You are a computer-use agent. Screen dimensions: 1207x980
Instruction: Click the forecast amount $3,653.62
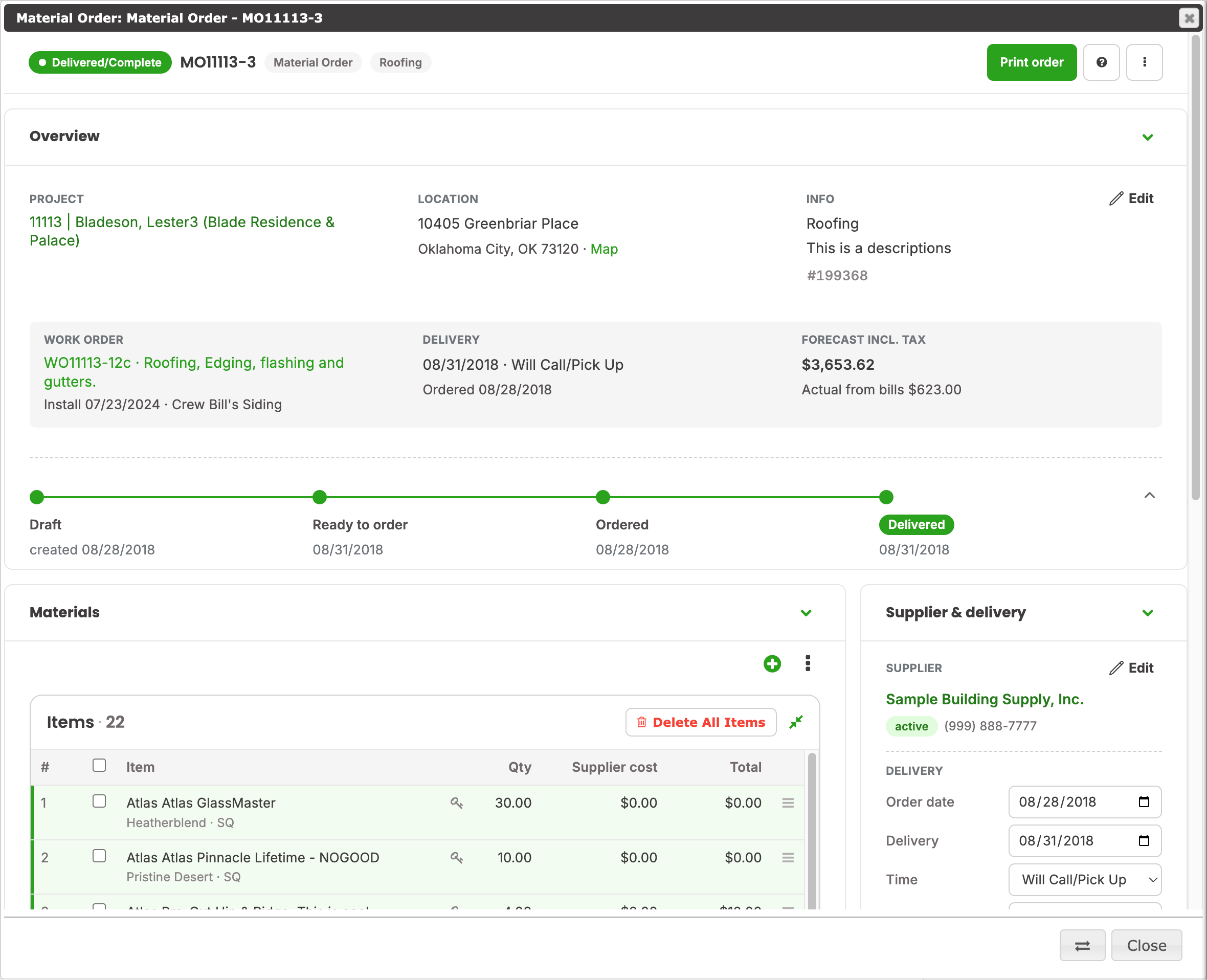tap(838, 365)
